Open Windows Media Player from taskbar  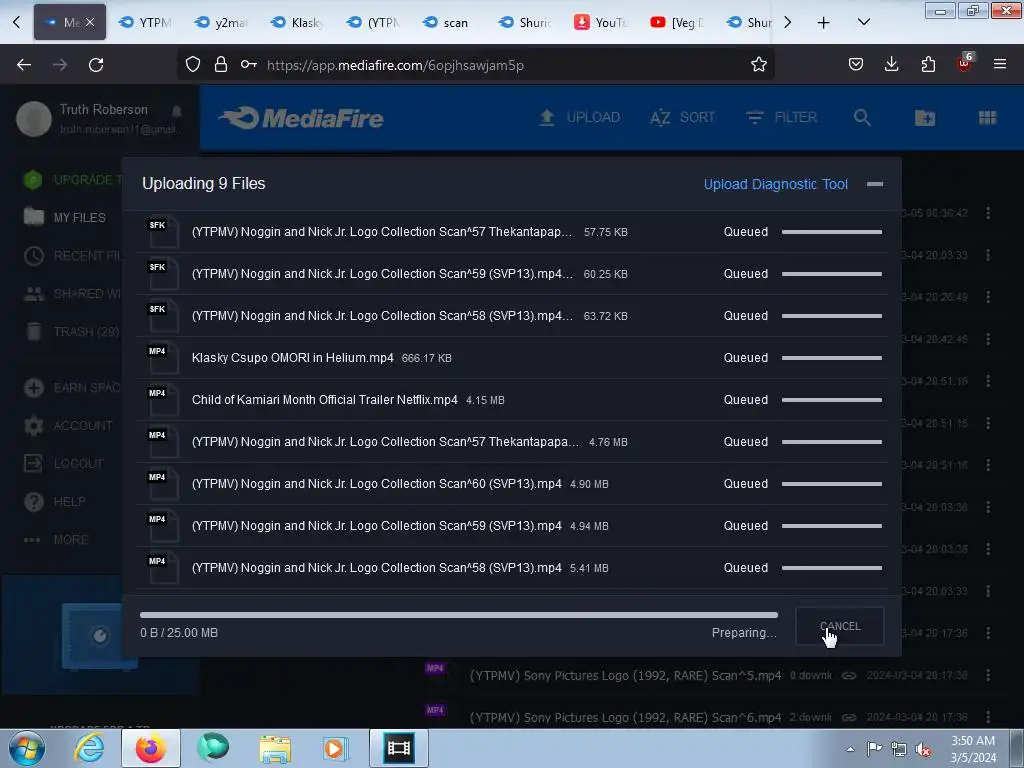(x=336, y=748)
